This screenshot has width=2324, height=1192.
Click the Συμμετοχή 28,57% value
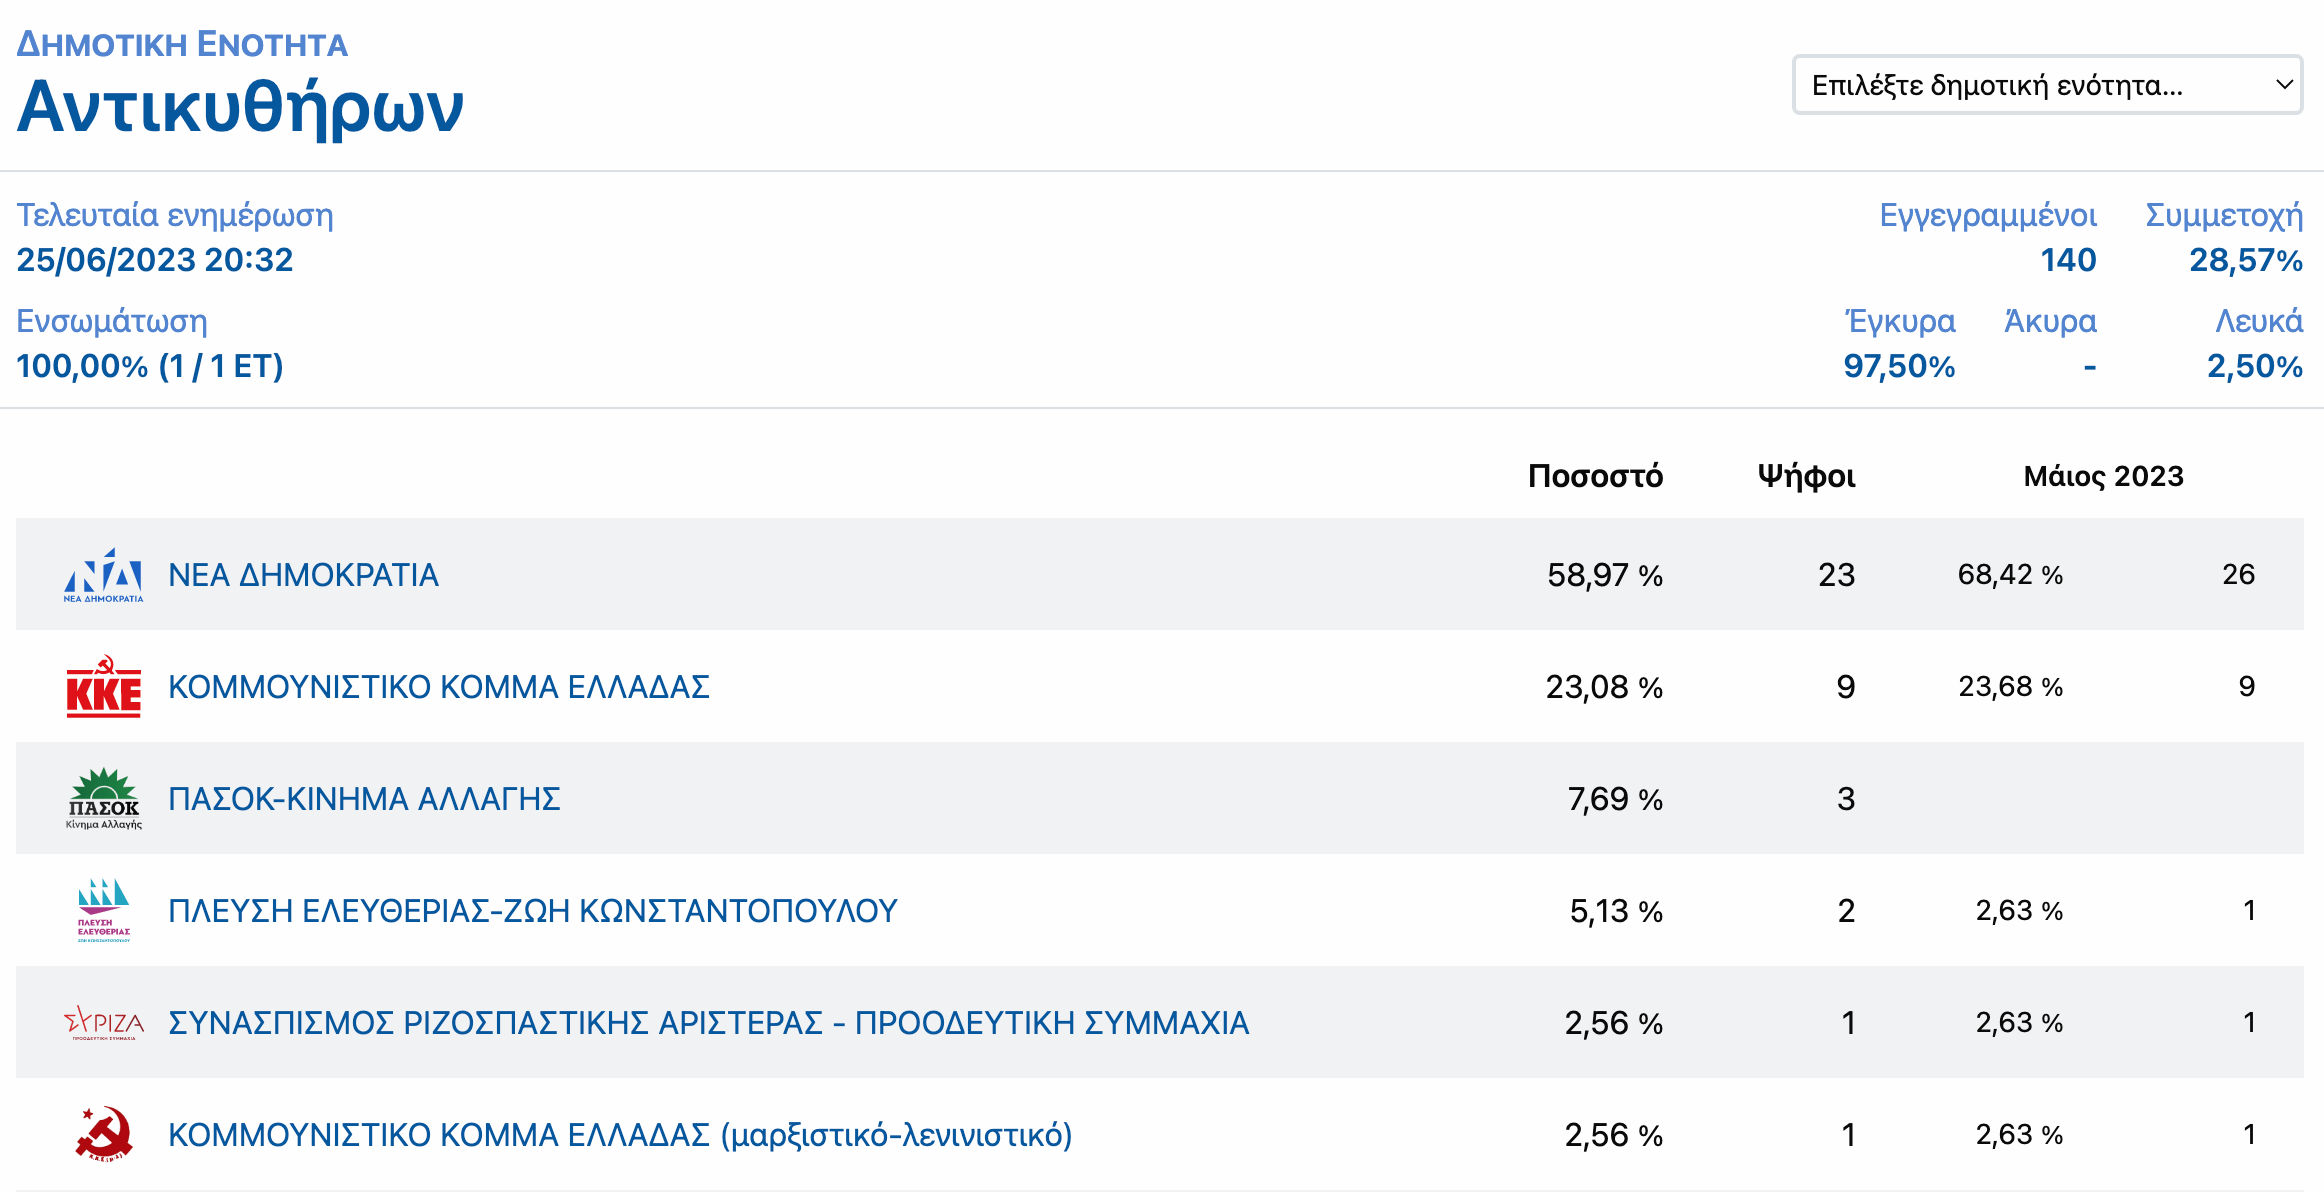point(2245,260)
